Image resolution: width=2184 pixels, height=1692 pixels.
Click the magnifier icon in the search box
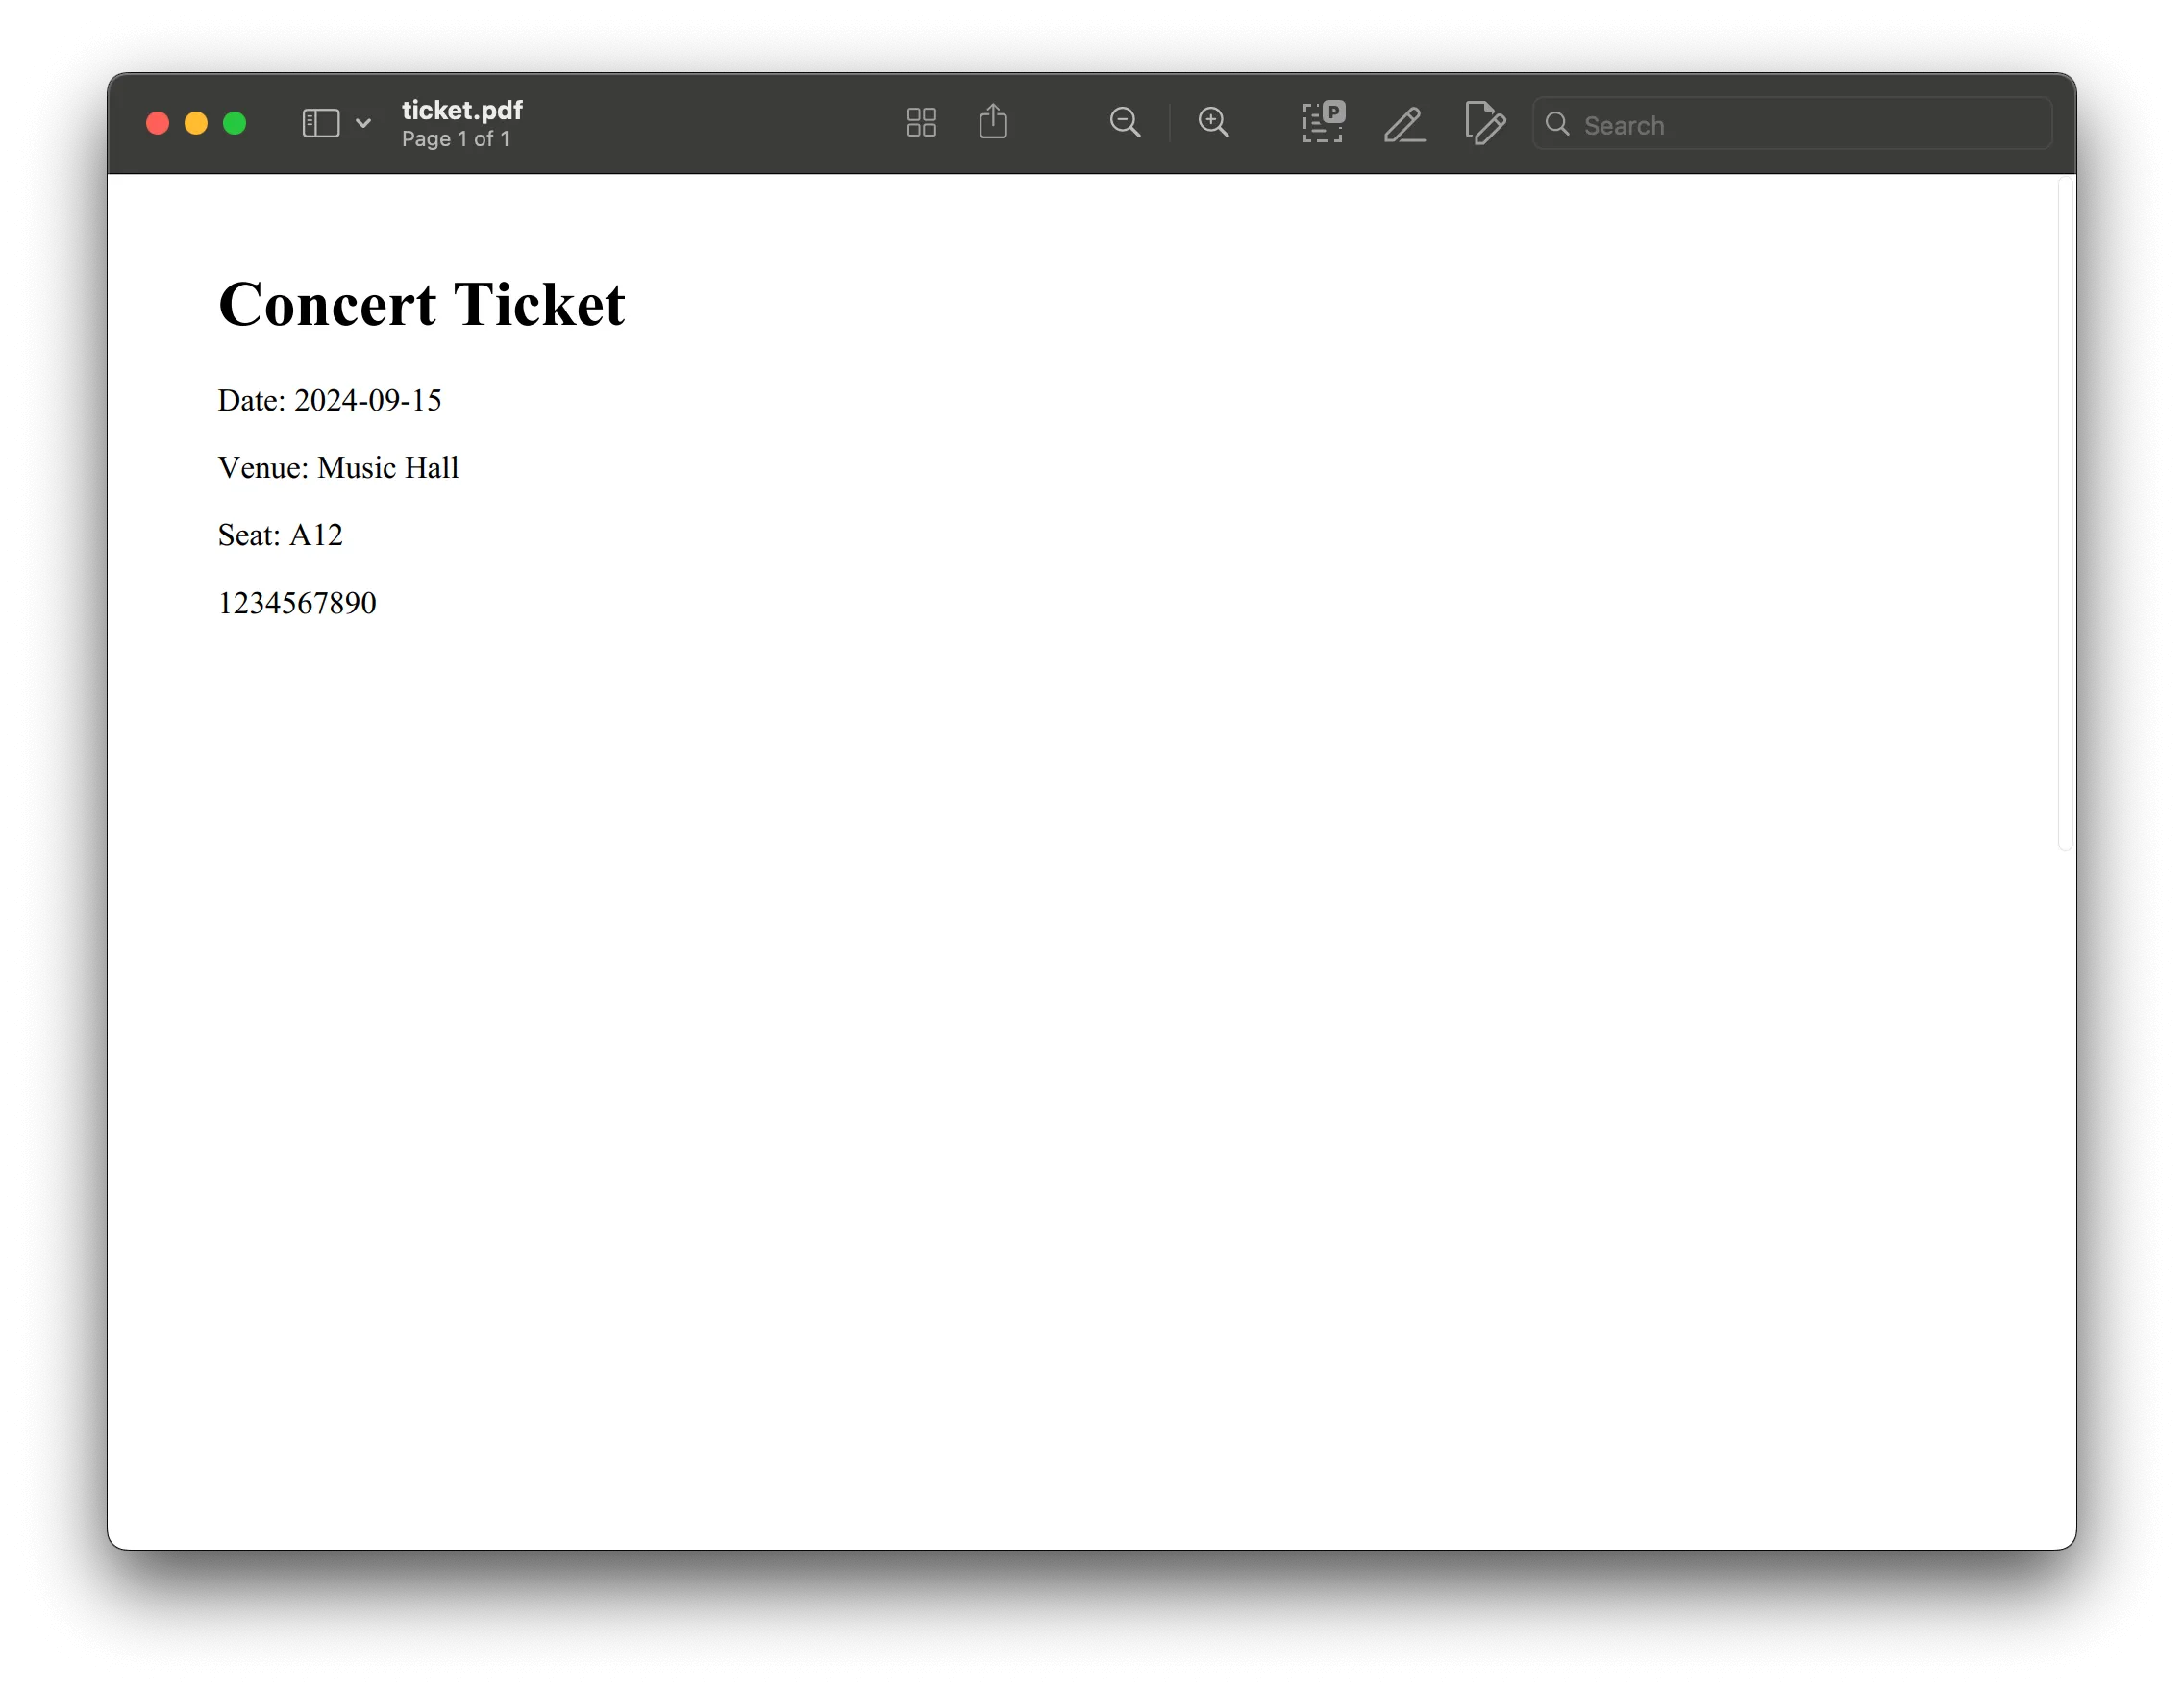[x=1558, y=124]
